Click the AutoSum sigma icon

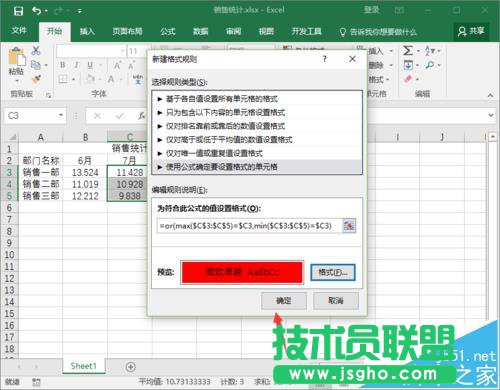(408, 51)
